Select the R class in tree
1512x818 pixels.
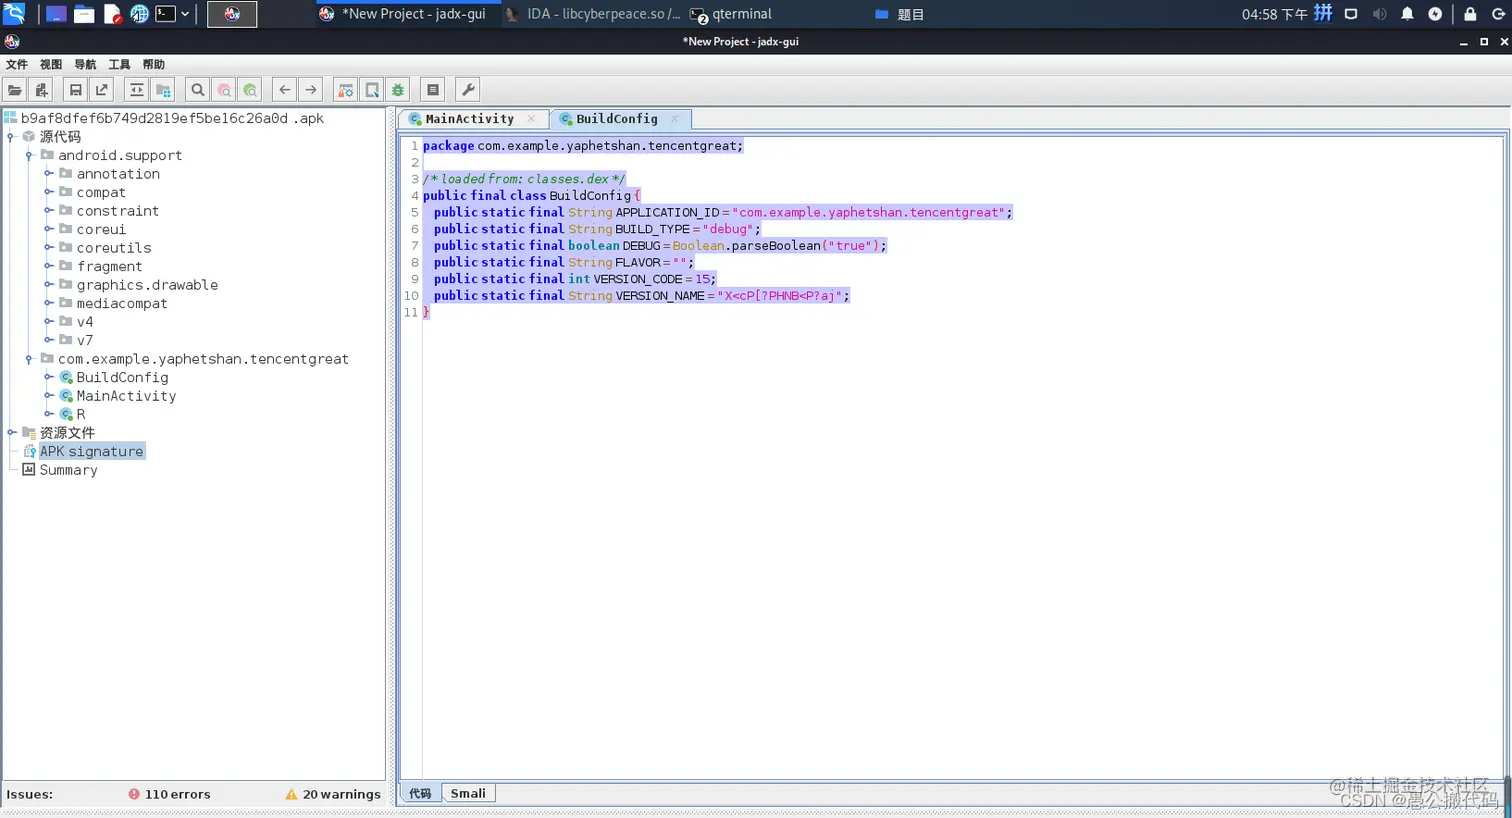click(x=81, y=414)
